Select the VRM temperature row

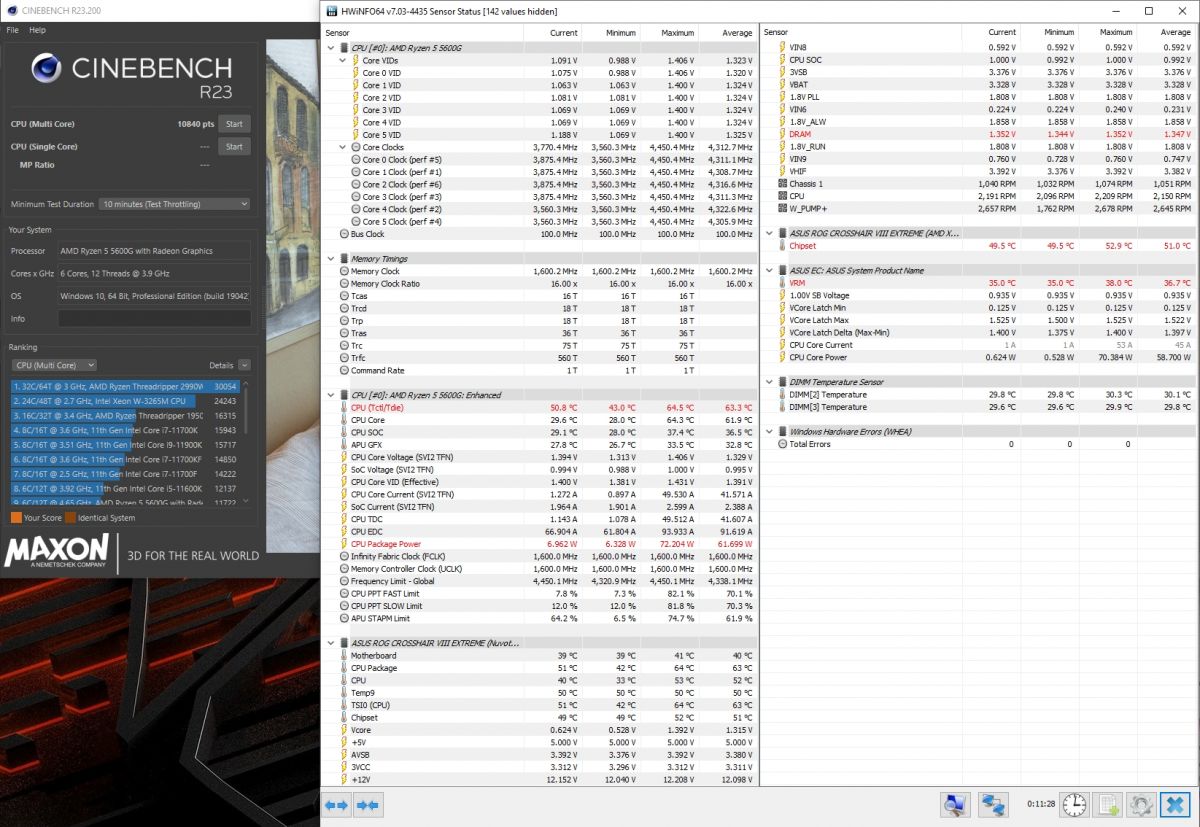click(978, 283)
